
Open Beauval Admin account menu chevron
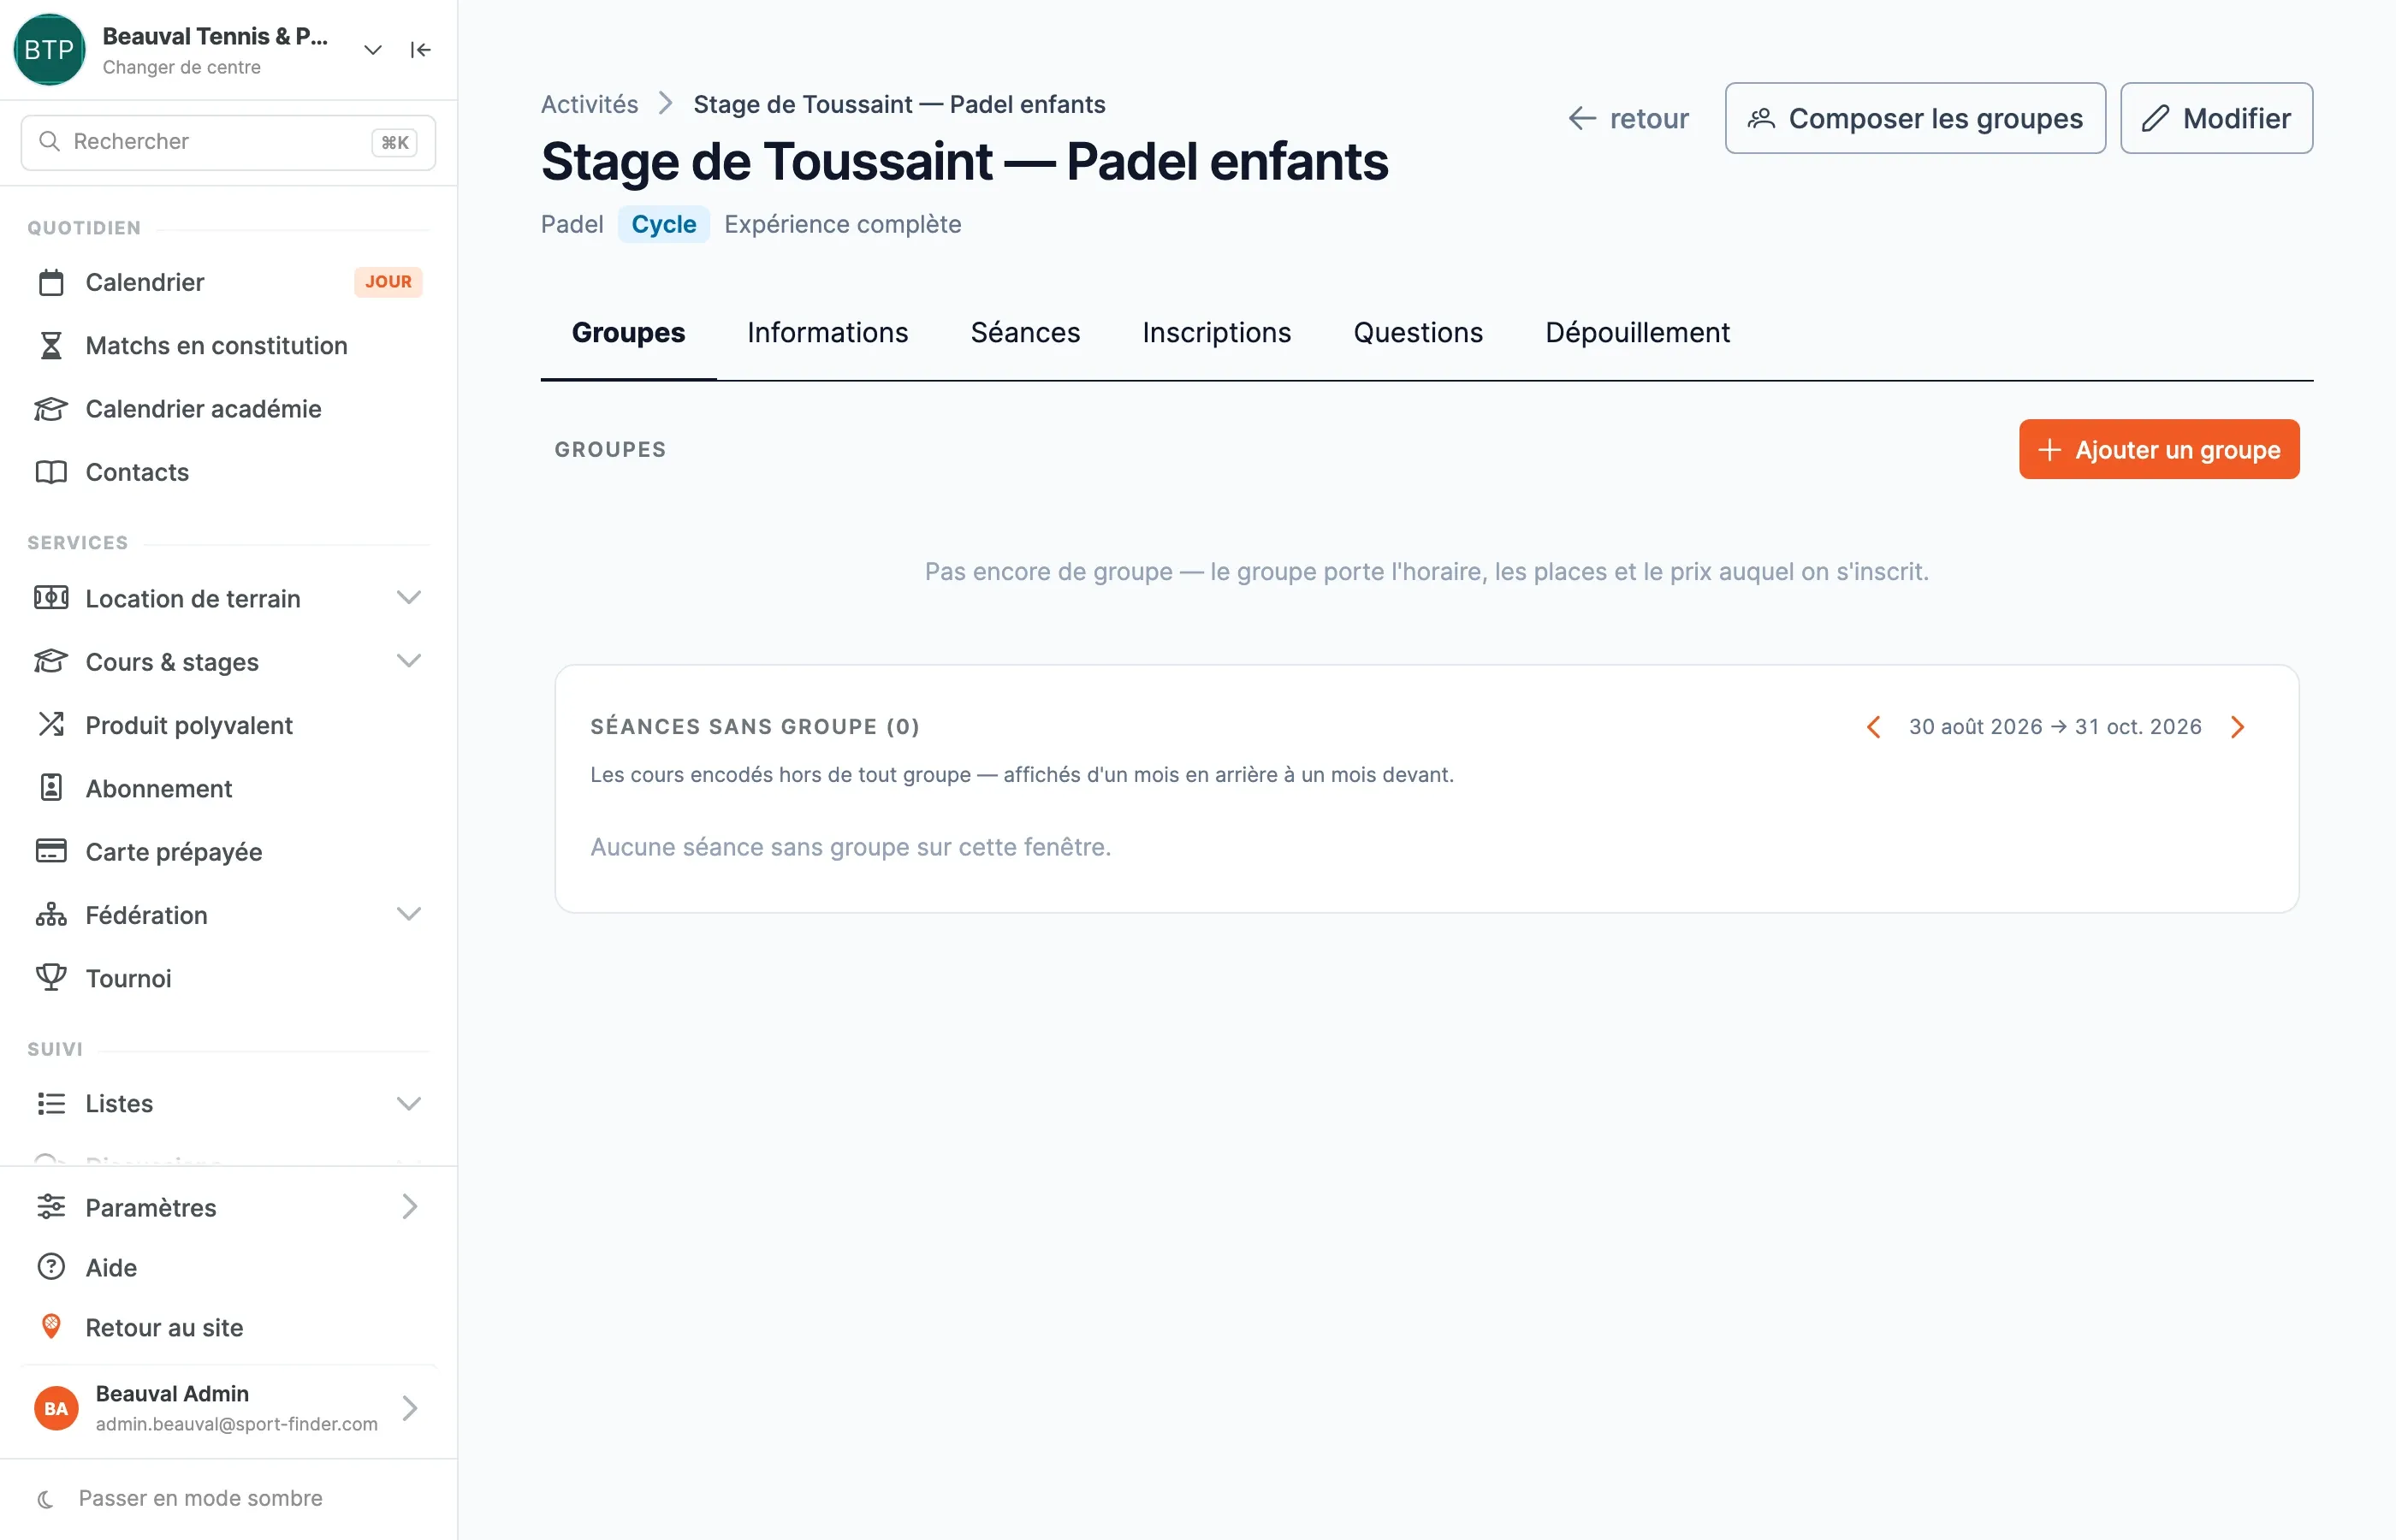tap(410, 1408)
